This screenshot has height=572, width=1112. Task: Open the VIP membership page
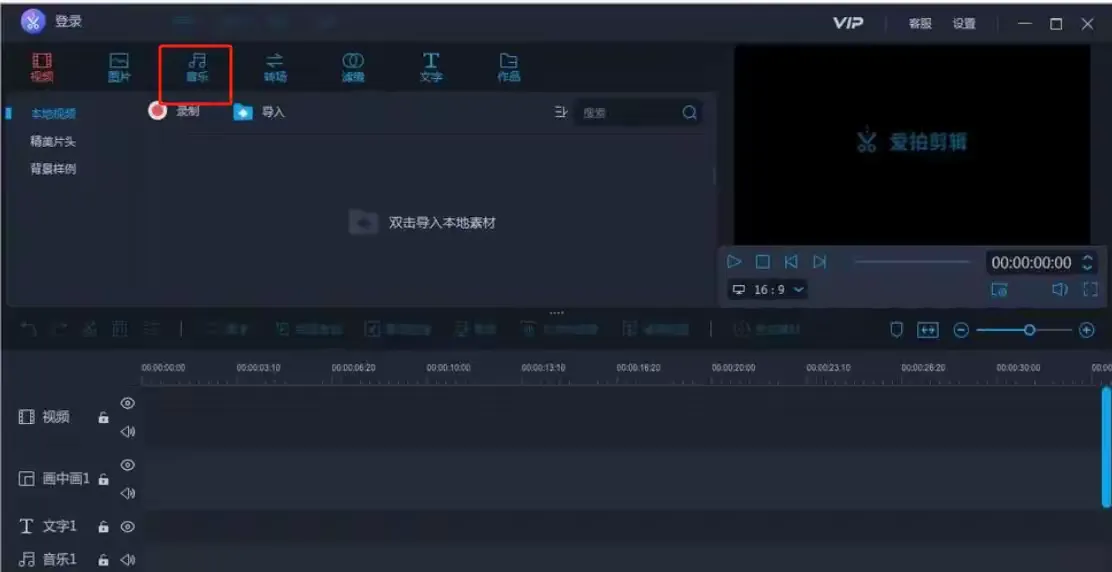[847, 23]
